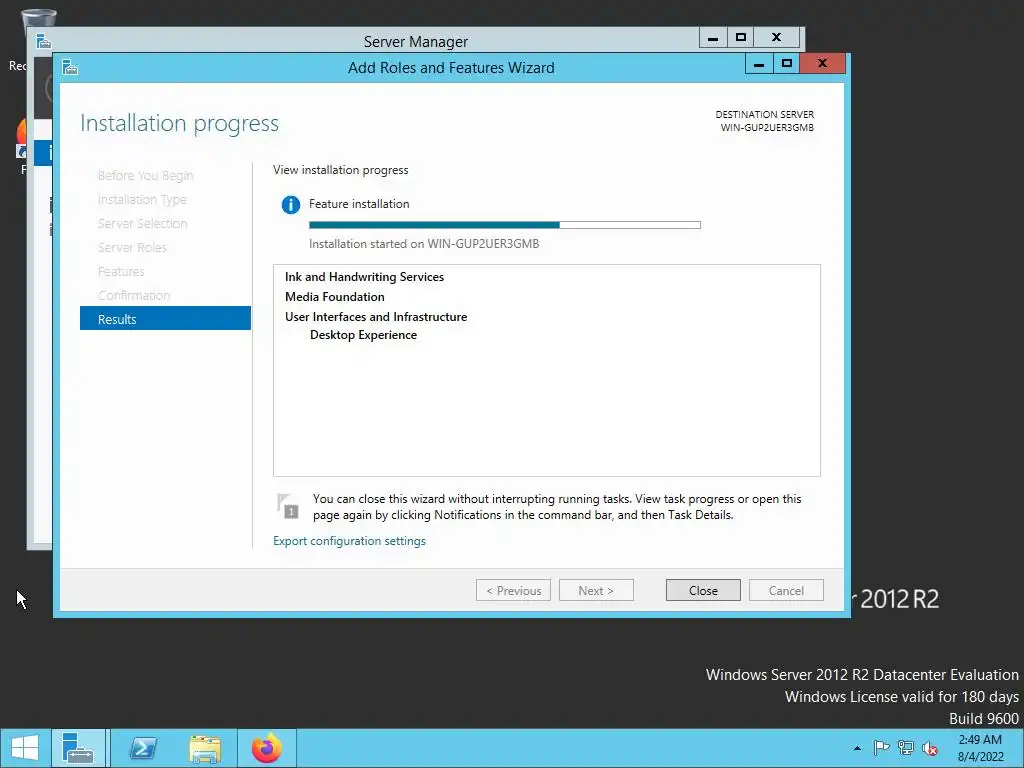Open the Windows Start button
This screenshot has width=1024, height=768.
coord(25,748)
